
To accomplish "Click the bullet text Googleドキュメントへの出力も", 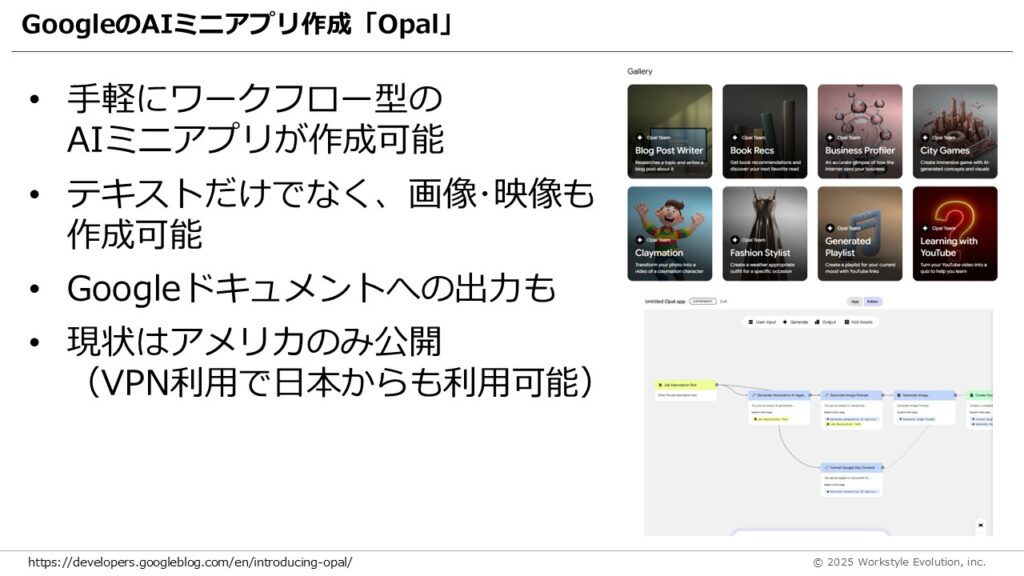I will pos(312,289).
